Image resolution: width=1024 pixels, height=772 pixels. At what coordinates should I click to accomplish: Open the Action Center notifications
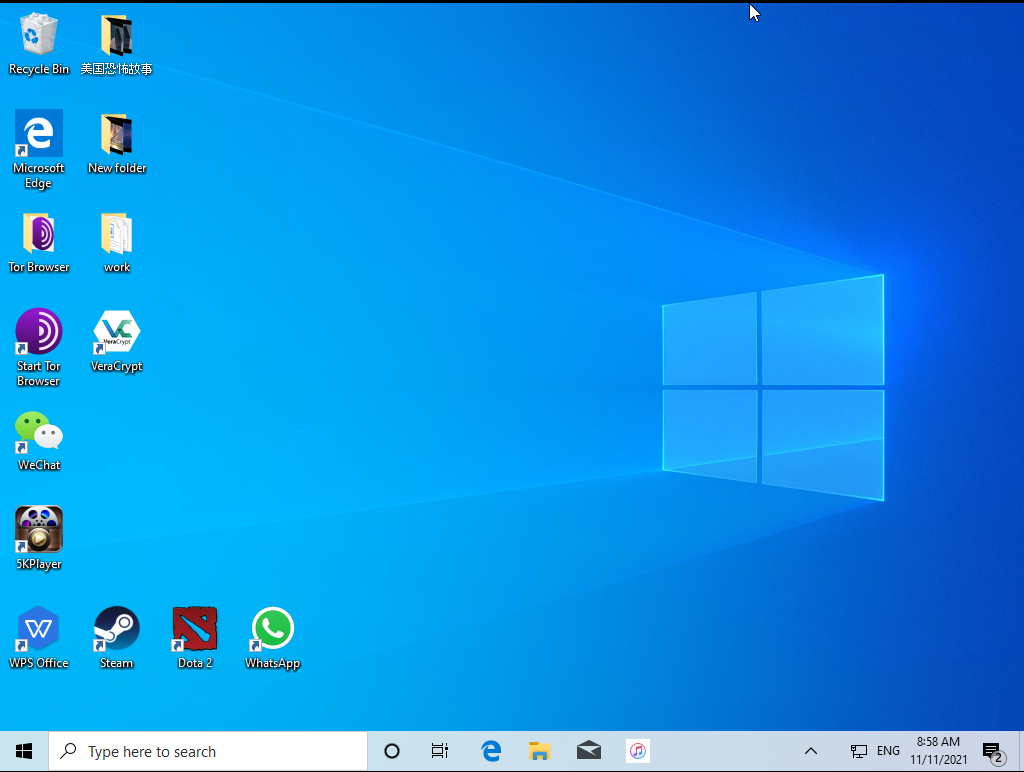point(995,752)
